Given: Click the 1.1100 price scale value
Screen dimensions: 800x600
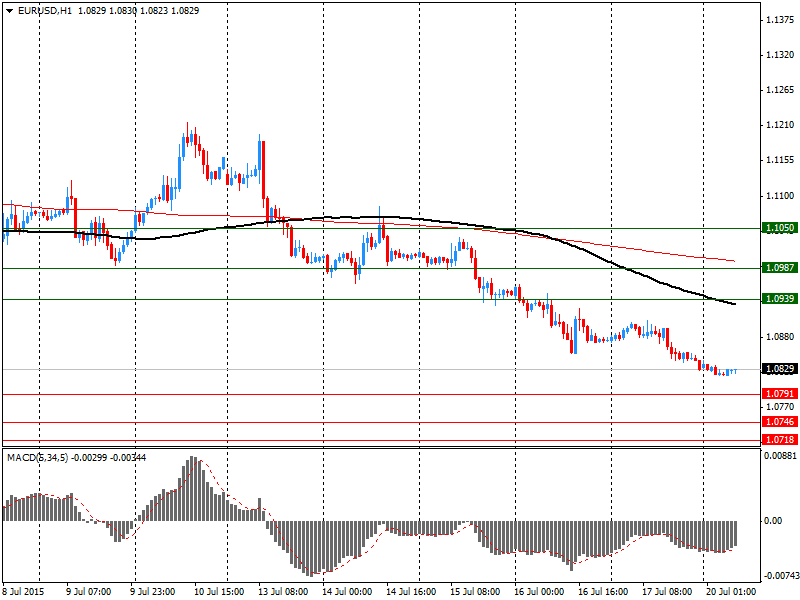Looking at the screenshot, I should coord(780,196).
